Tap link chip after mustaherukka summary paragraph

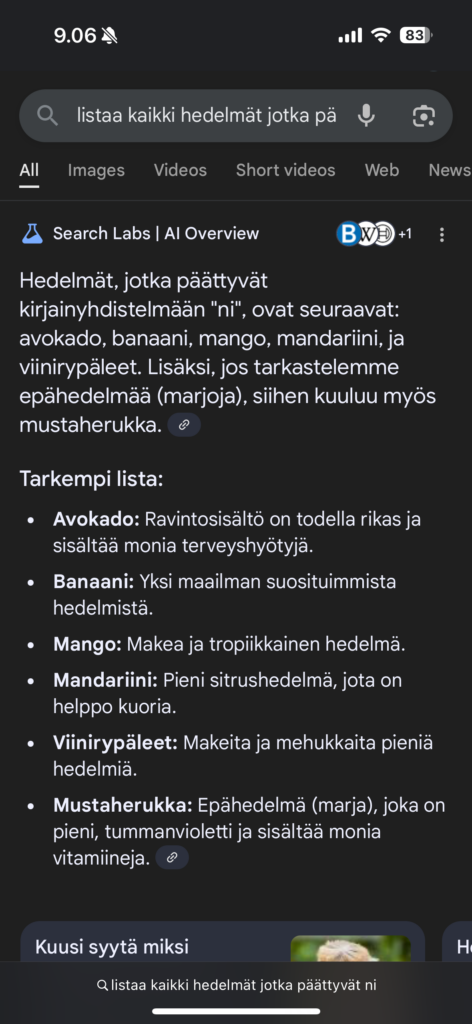[184, 425]
